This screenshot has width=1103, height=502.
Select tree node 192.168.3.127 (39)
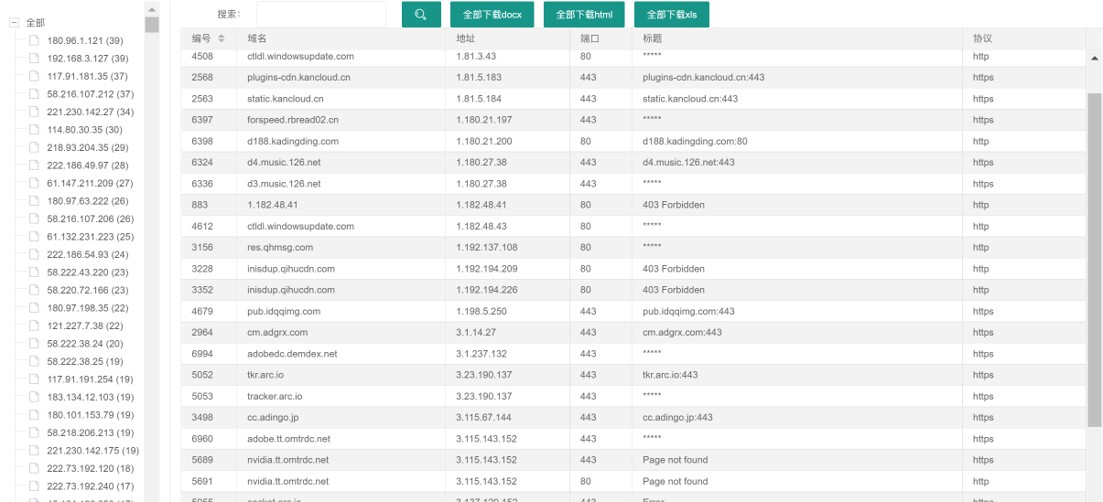[87, 59]
